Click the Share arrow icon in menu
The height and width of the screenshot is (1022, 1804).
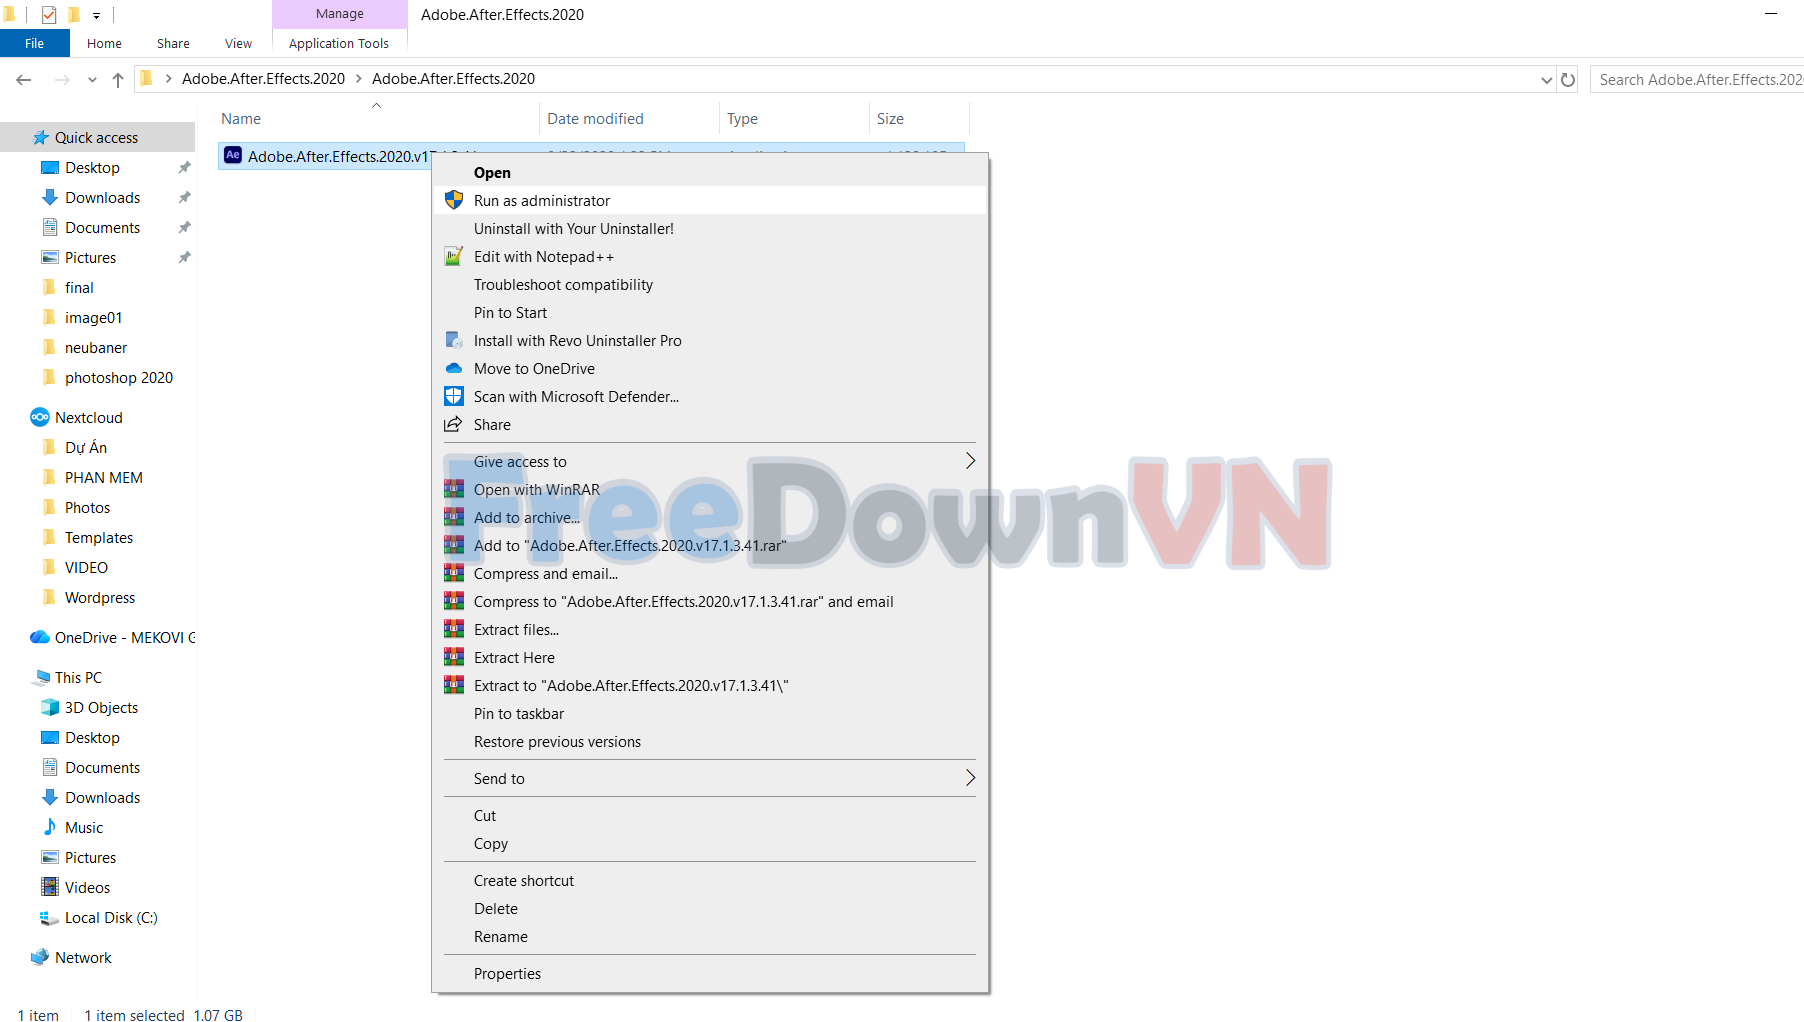(x=454, y=425)
